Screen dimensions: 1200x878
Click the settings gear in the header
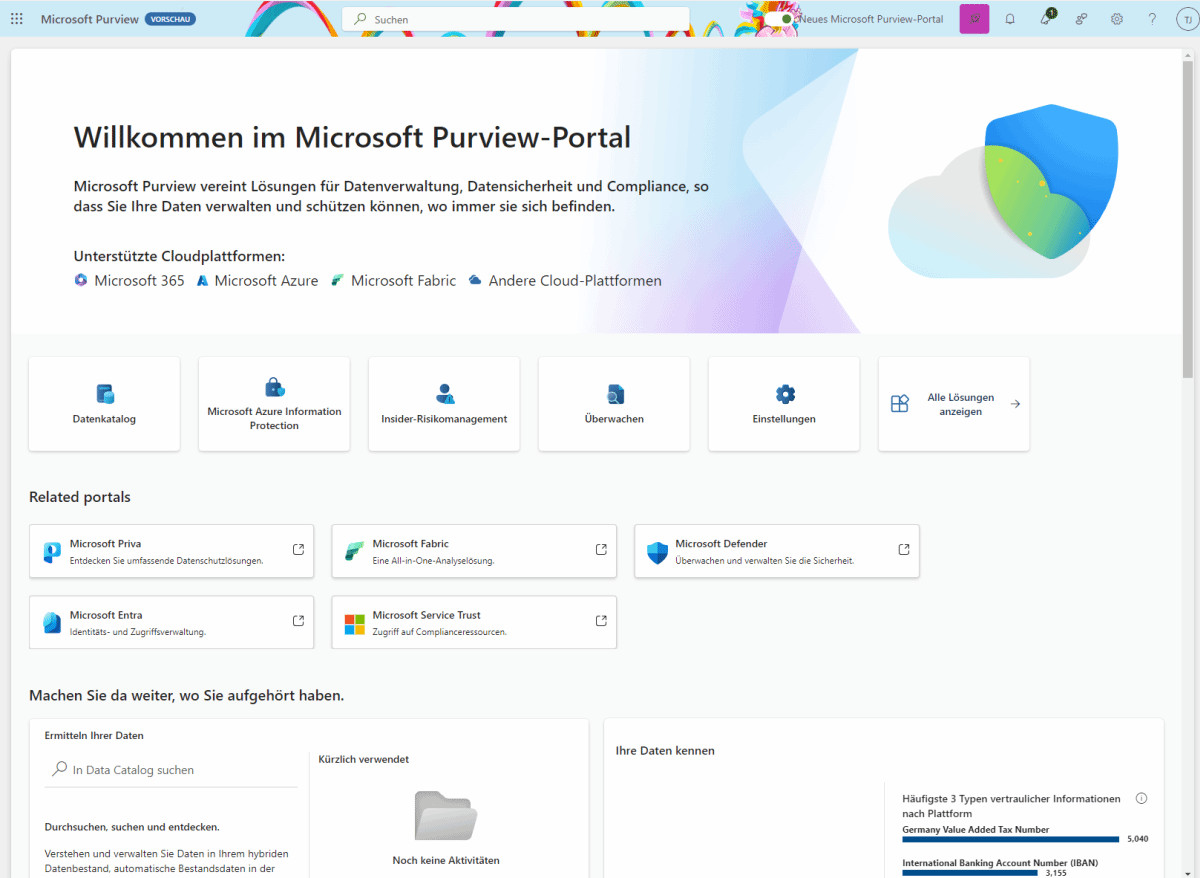pos(1116,18)
